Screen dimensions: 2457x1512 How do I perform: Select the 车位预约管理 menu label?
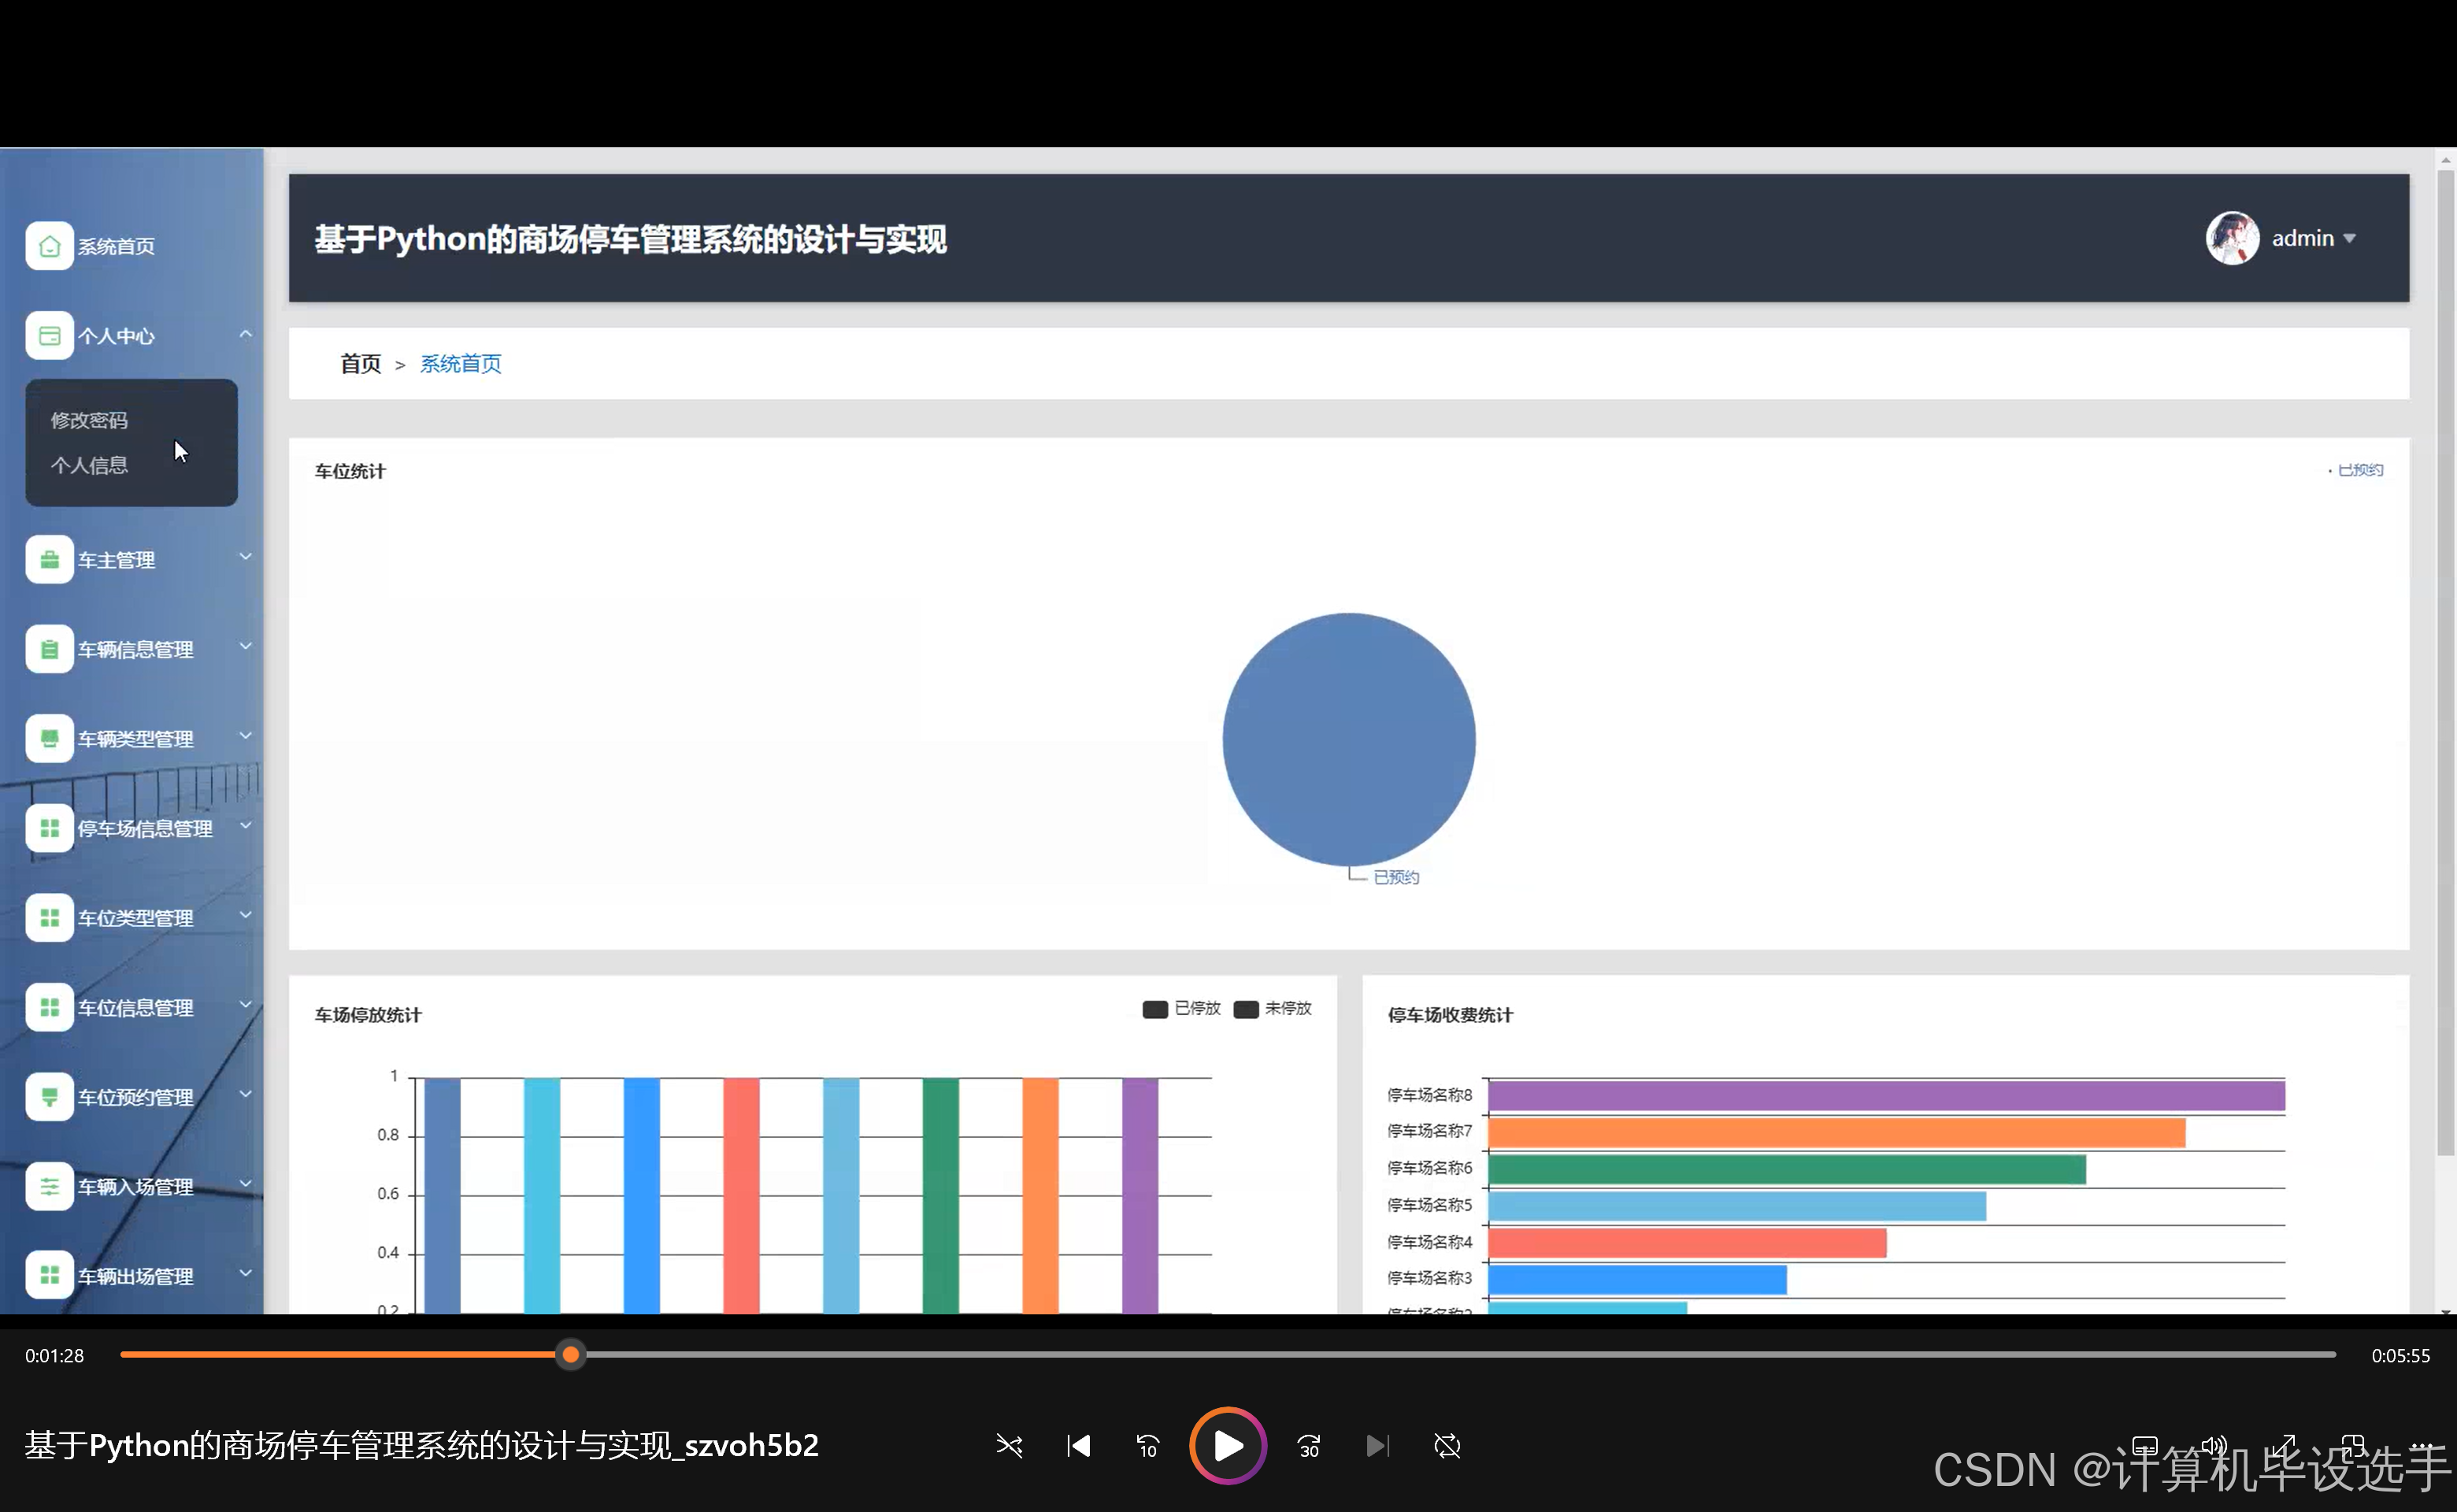[136, 1098]
